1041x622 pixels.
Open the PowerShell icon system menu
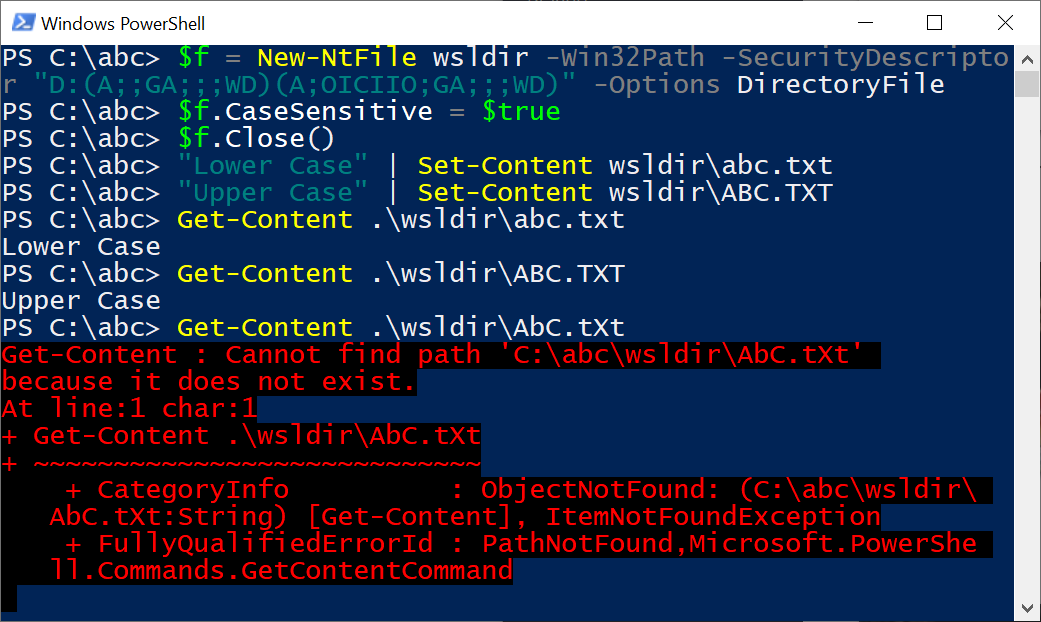(23, 23)
